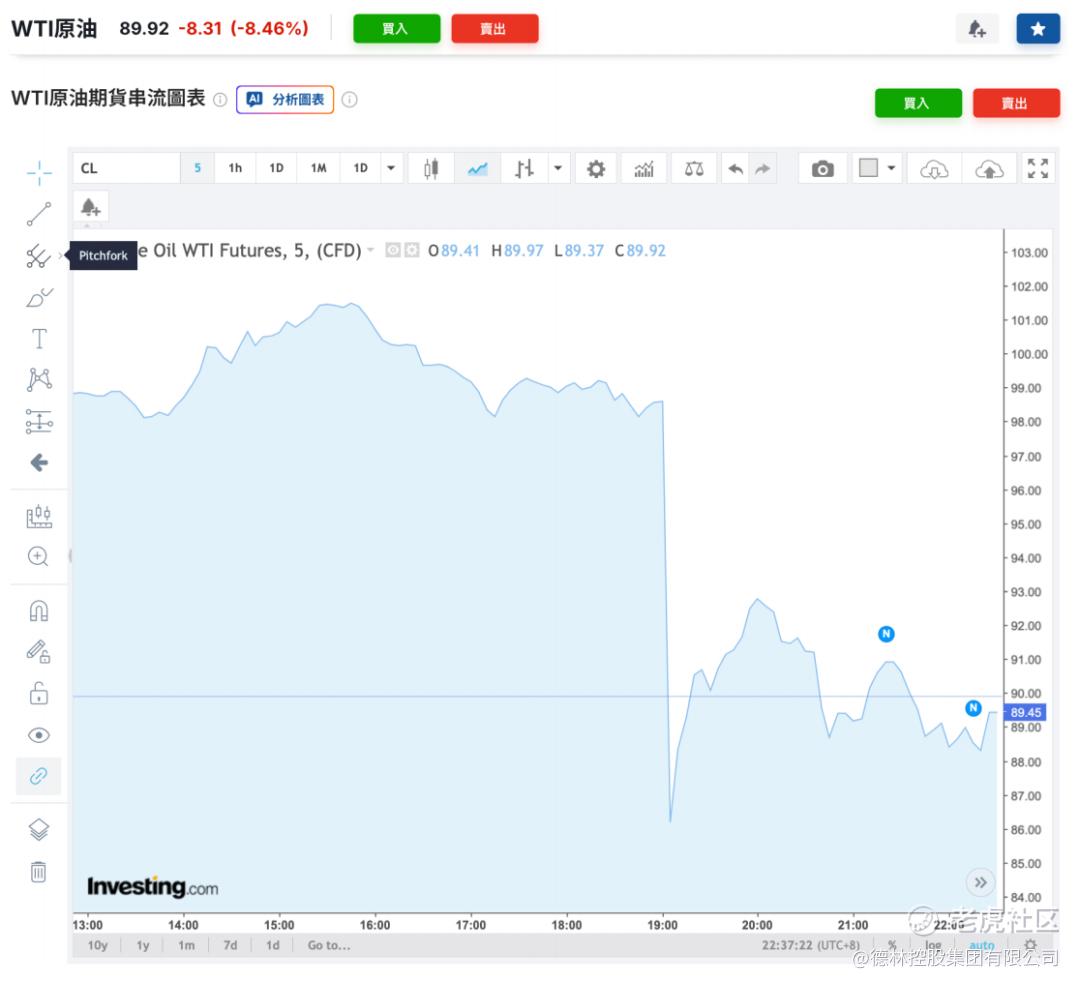Screen dimensions: 1080x983
Task: Open chart properties gear in toolbar
Action: 596,169
